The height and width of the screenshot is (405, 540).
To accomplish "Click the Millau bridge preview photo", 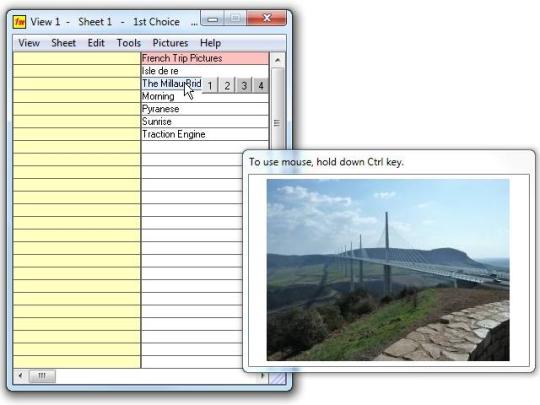I will 388,270.
